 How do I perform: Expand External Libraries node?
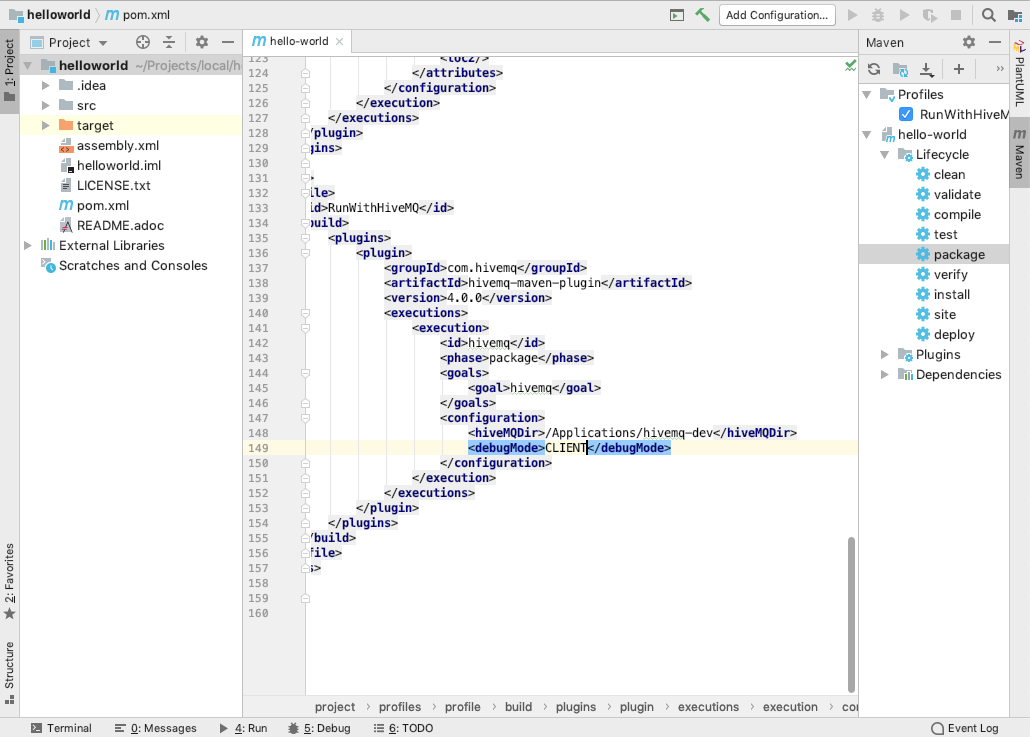(x=28, y=246)
